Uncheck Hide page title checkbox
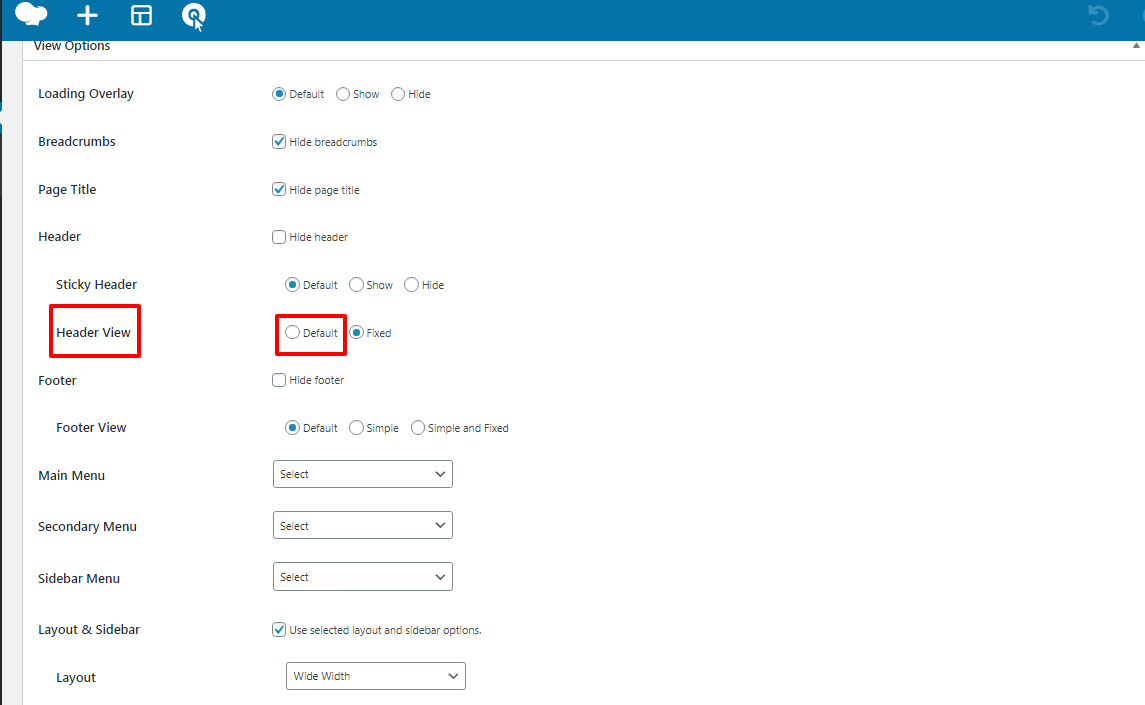Screen dimensions: 1145x705 pyautogui.click(x=279, y=190)
